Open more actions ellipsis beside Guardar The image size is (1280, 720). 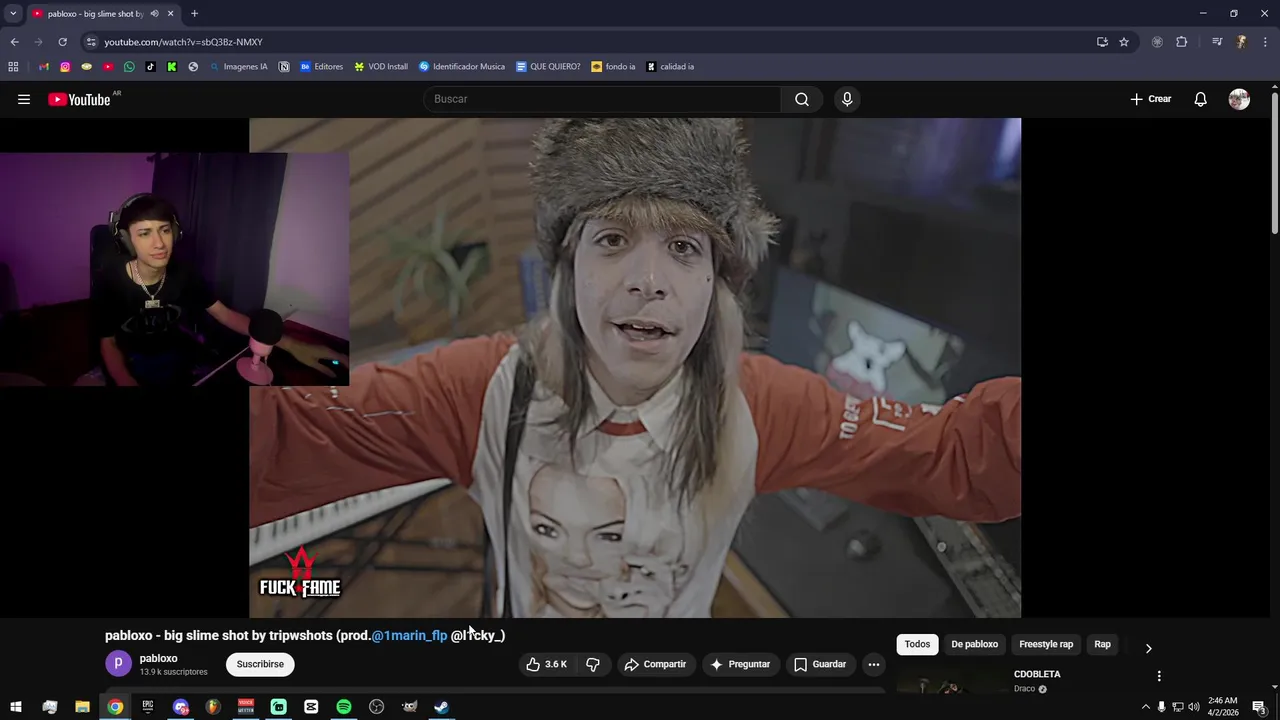coord(873,664)
